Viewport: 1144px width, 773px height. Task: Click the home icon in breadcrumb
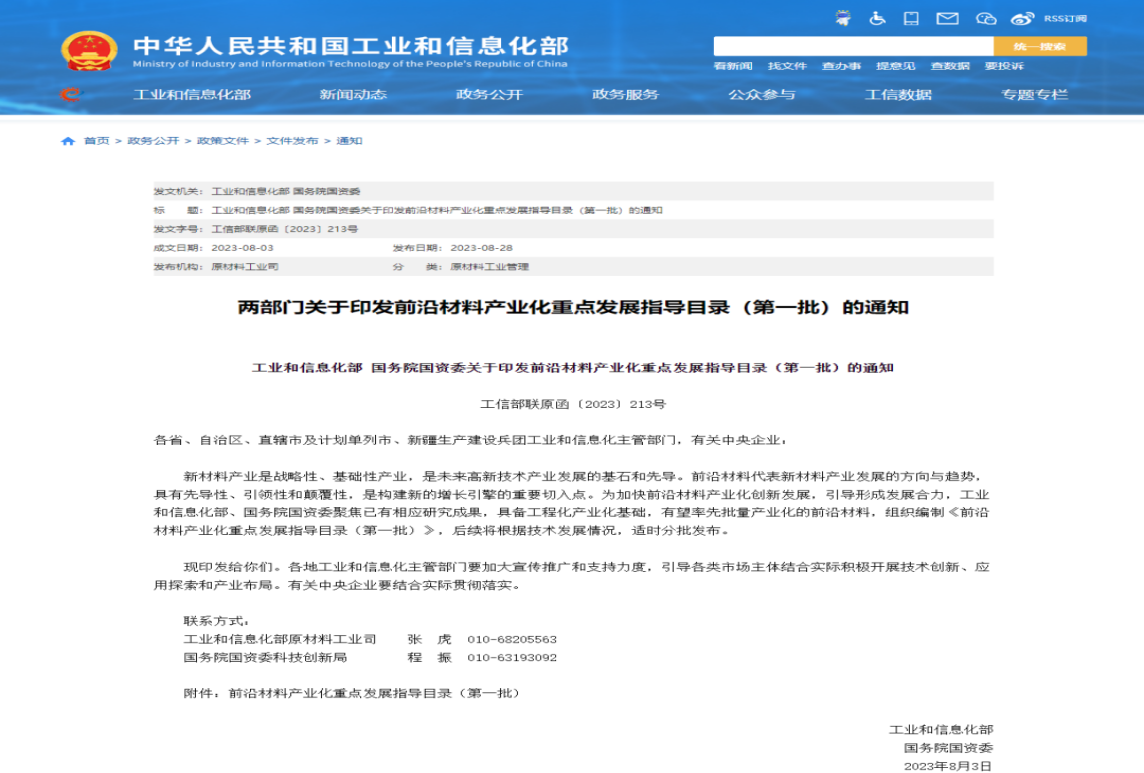coord(68,141)
